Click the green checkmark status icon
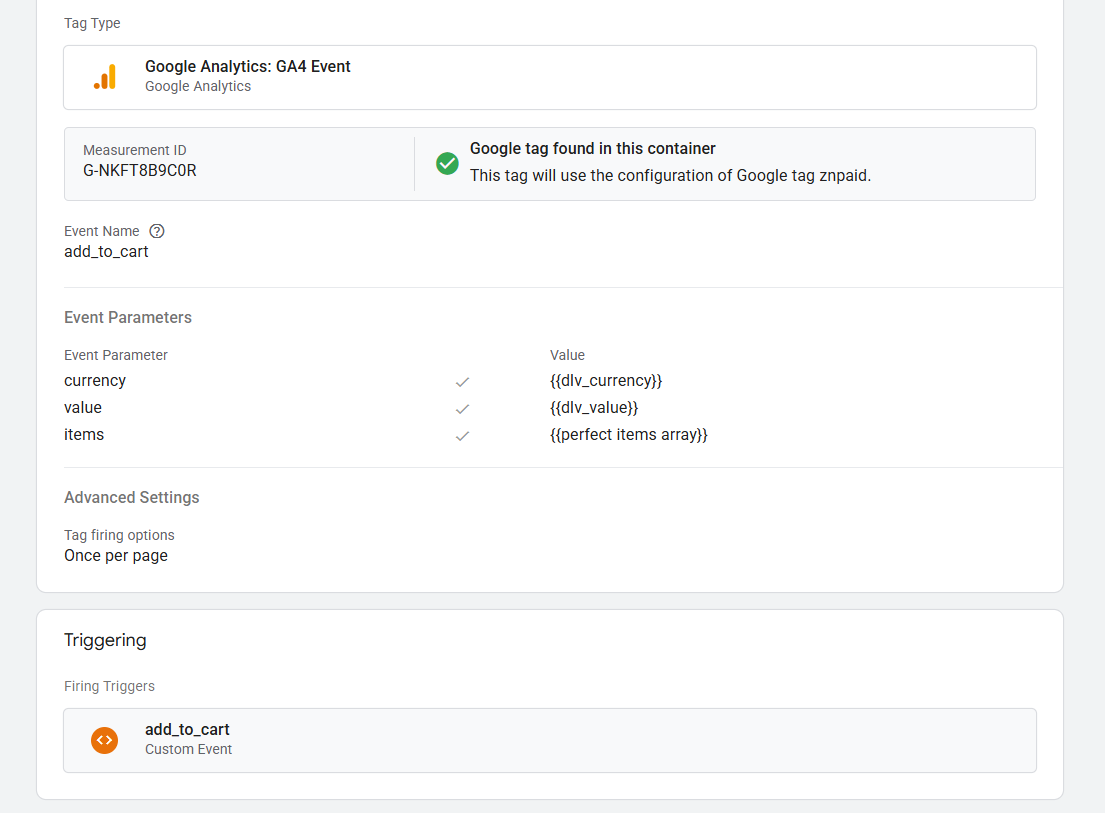The height and width of the screenshot is (813, 1105). (448, 163)
